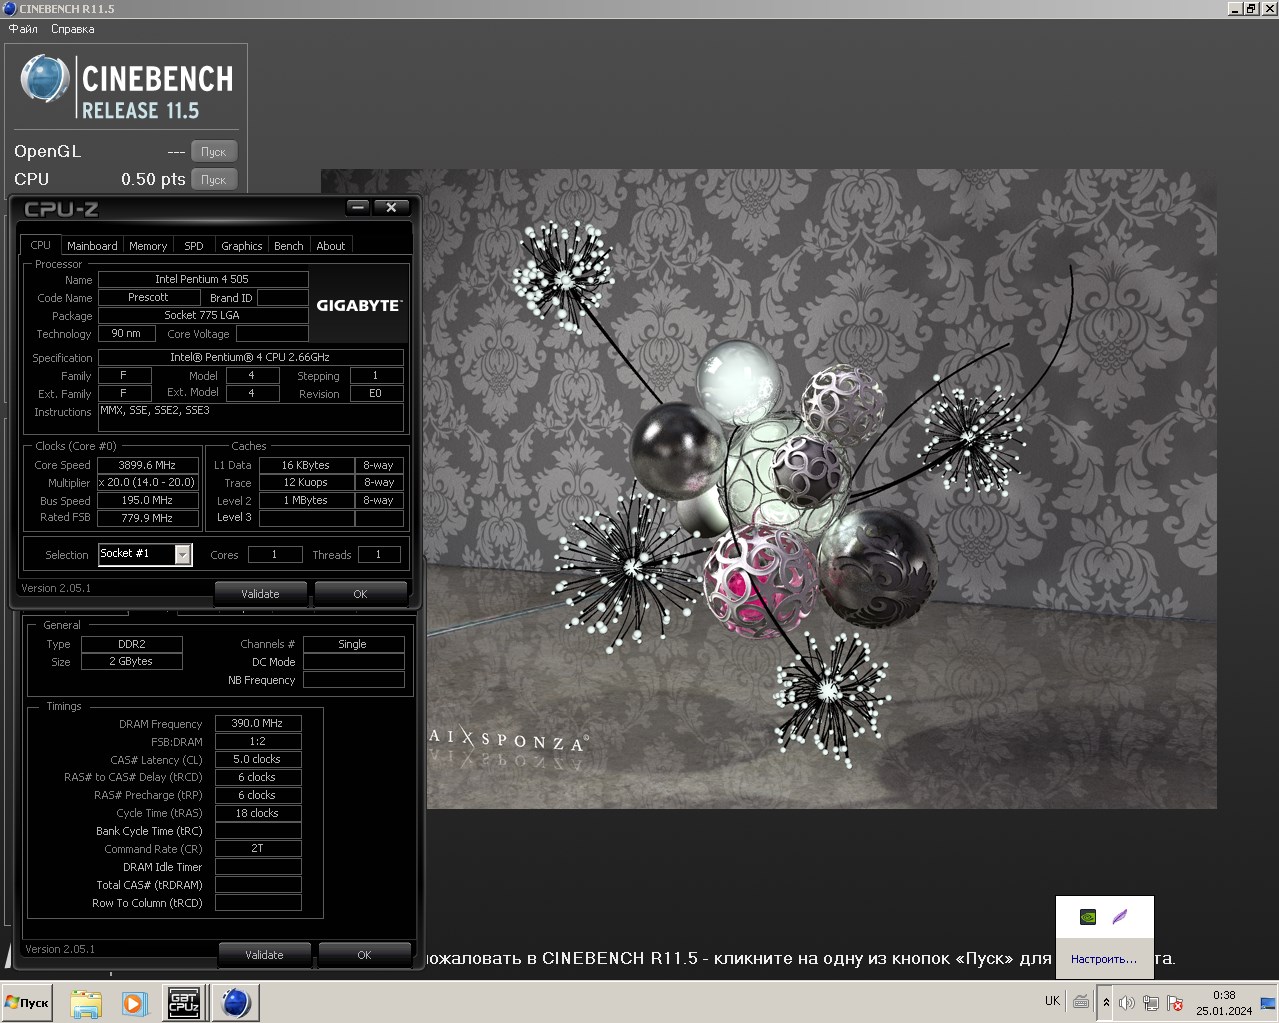Click the Core Speed value 3899.6 MHz
This screenshot has height=1023, width=1279.
148,465
